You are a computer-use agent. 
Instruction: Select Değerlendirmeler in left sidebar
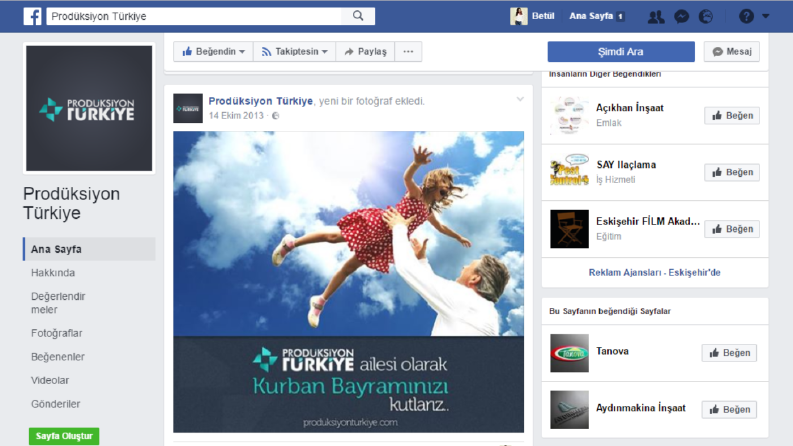click(x=58, y=303)
